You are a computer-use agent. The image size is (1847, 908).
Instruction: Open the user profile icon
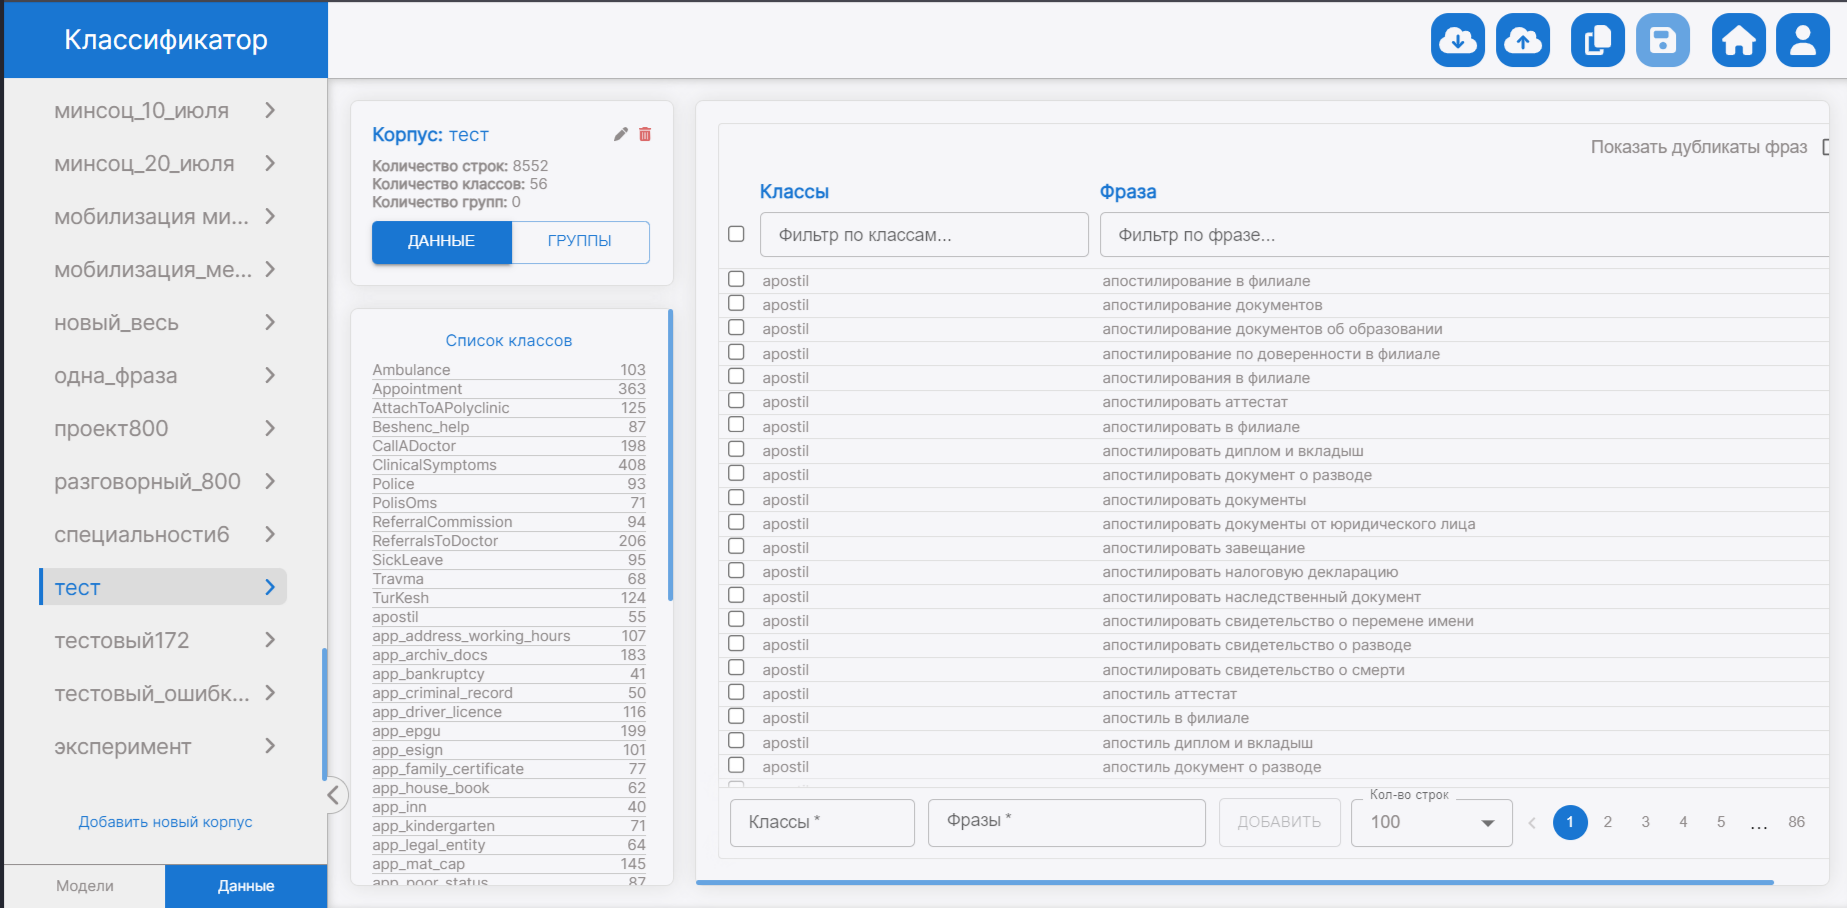point(1803,40)
